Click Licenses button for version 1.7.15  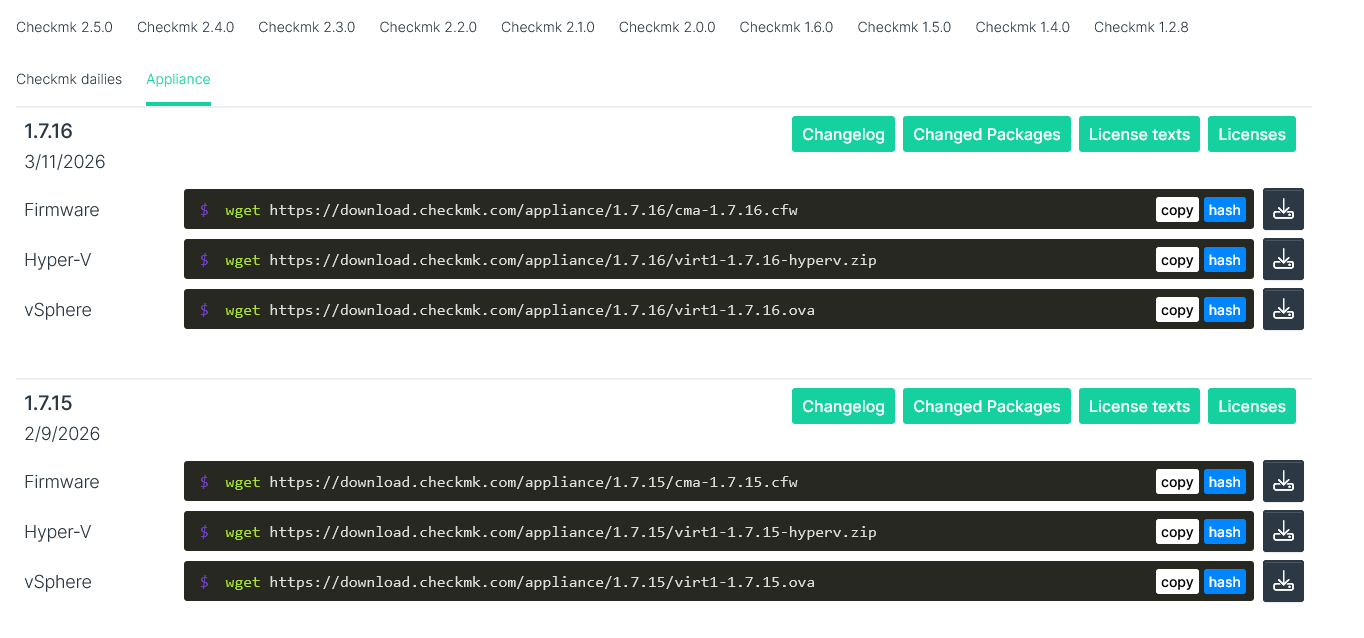[1252, 406]
